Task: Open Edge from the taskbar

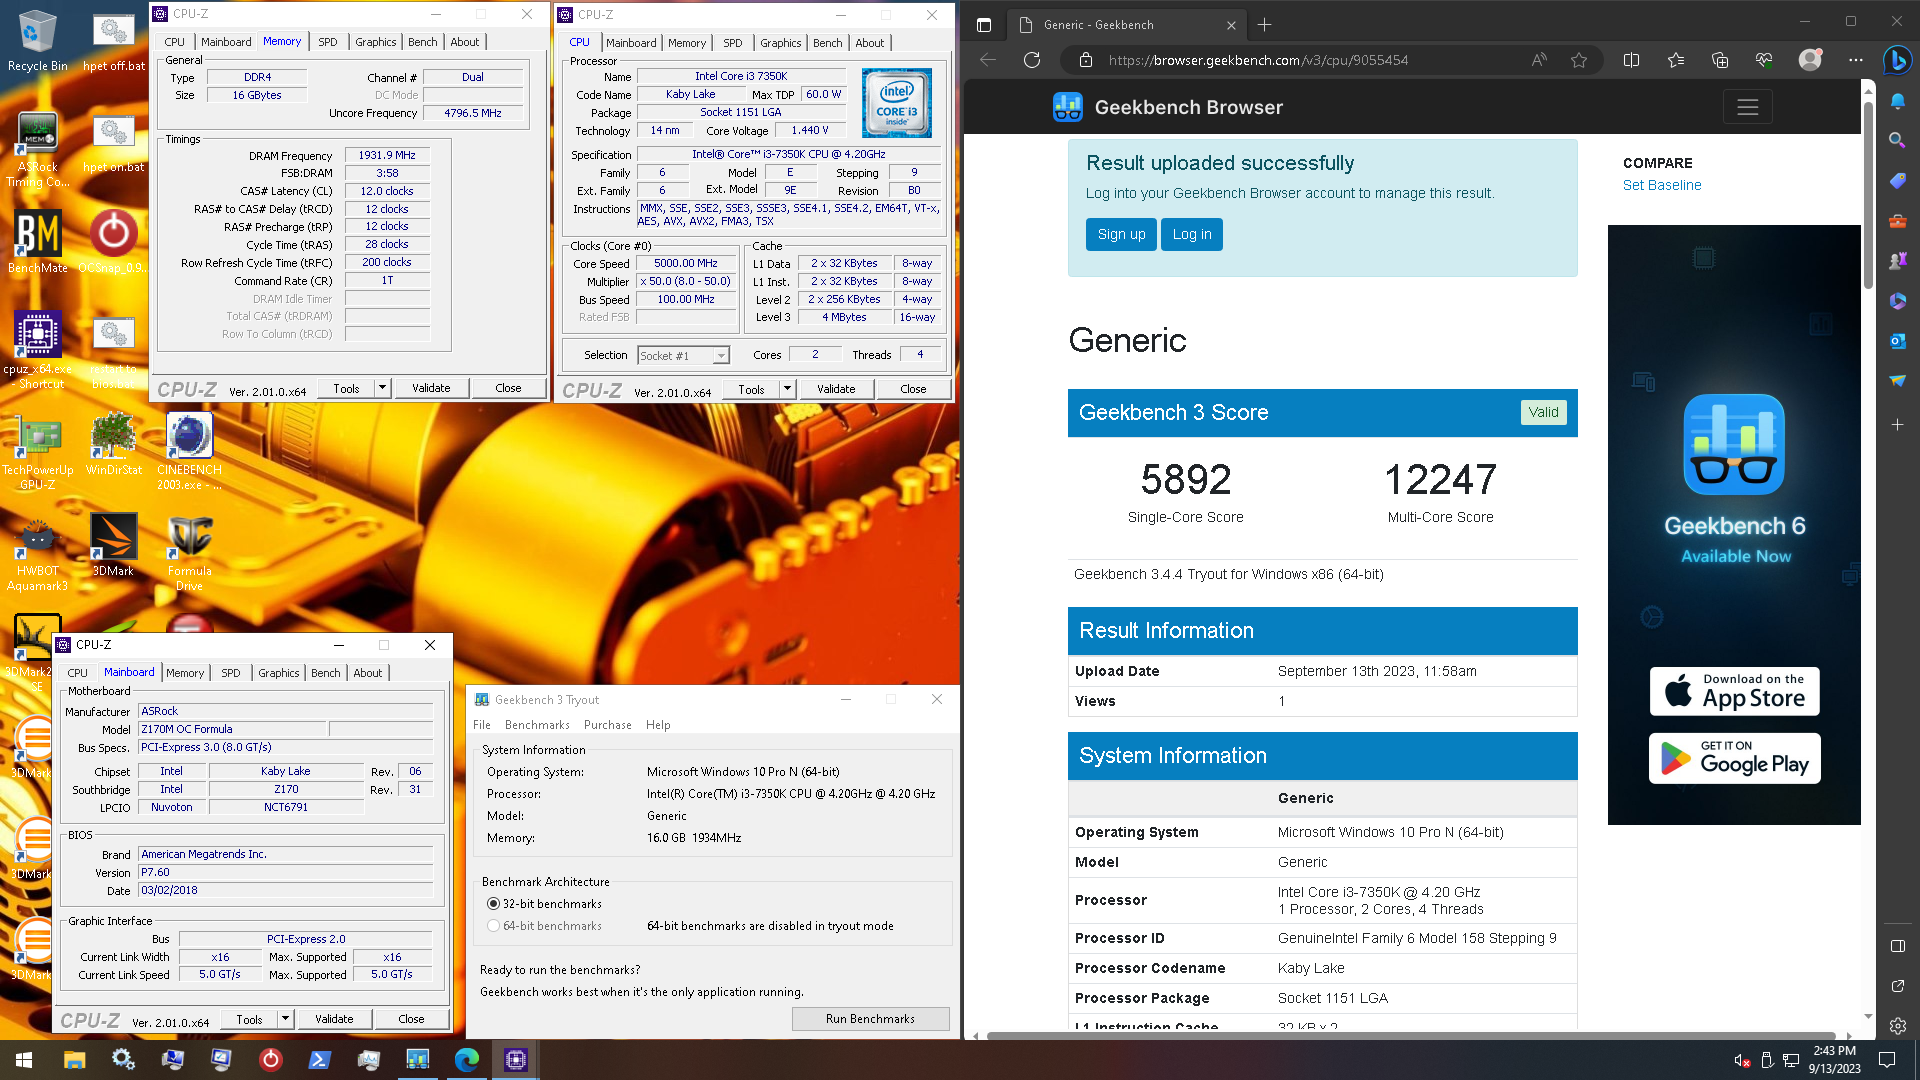Action: click(466, 1059)
